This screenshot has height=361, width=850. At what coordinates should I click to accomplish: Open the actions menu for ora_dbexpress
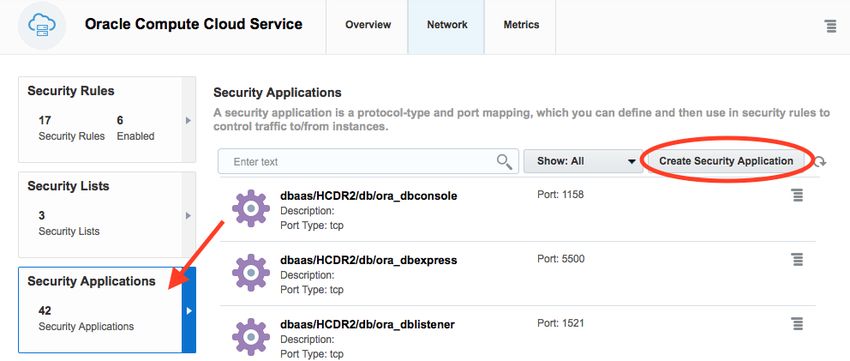click(797, 259)
